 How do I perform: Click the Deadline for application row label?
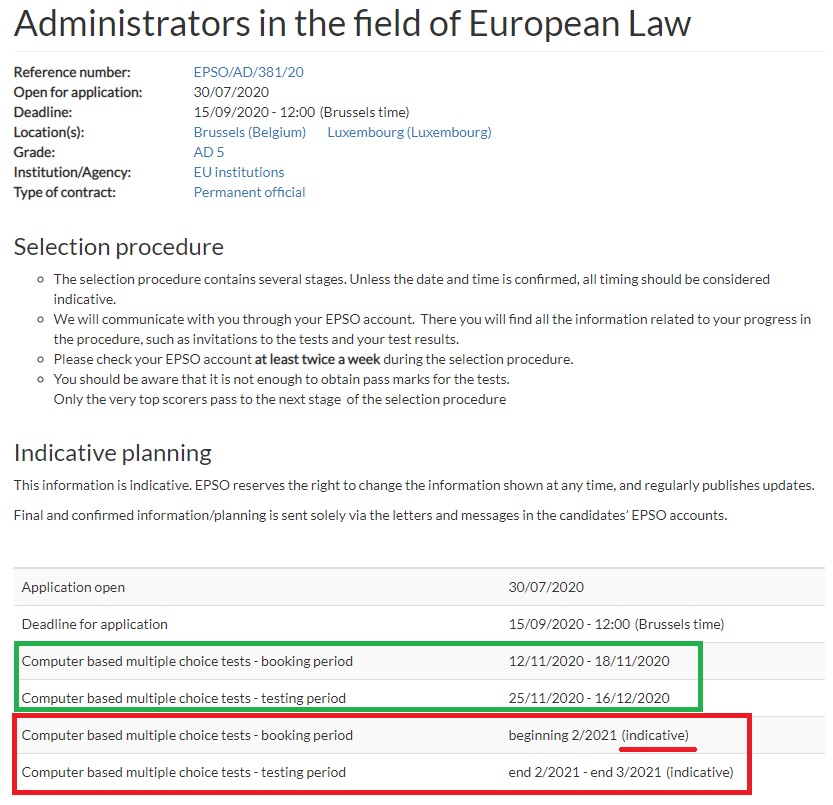pyautogui.click(x=95, y=624)
